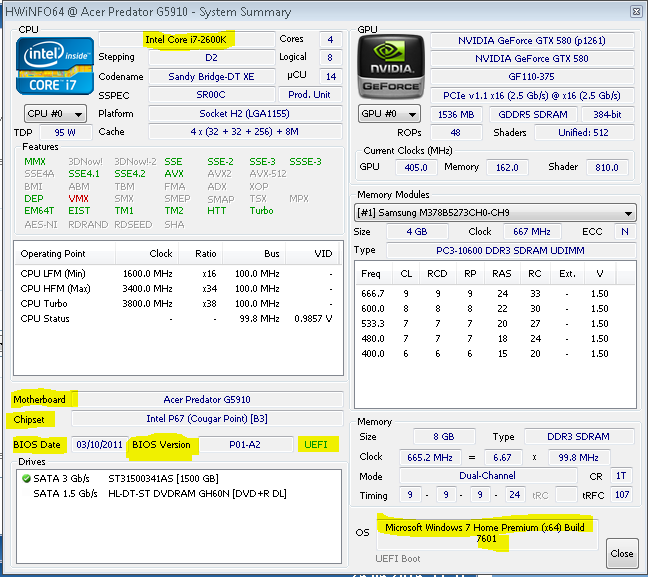Click the Logical value 8
Viewport: 648px width, 577px height.
[330, 57]
